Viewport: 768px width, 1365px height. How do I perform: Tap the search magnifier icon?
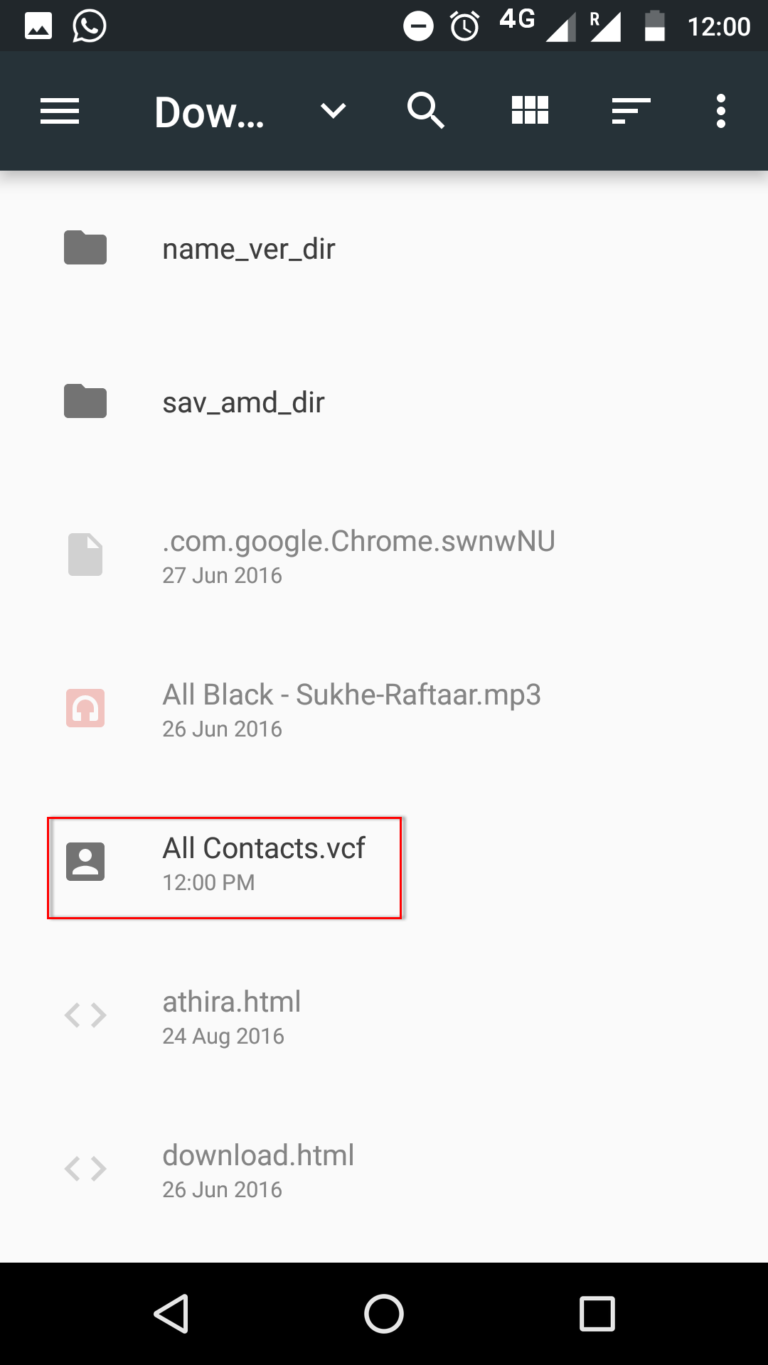pyautogui.click(x=425, y=112)
